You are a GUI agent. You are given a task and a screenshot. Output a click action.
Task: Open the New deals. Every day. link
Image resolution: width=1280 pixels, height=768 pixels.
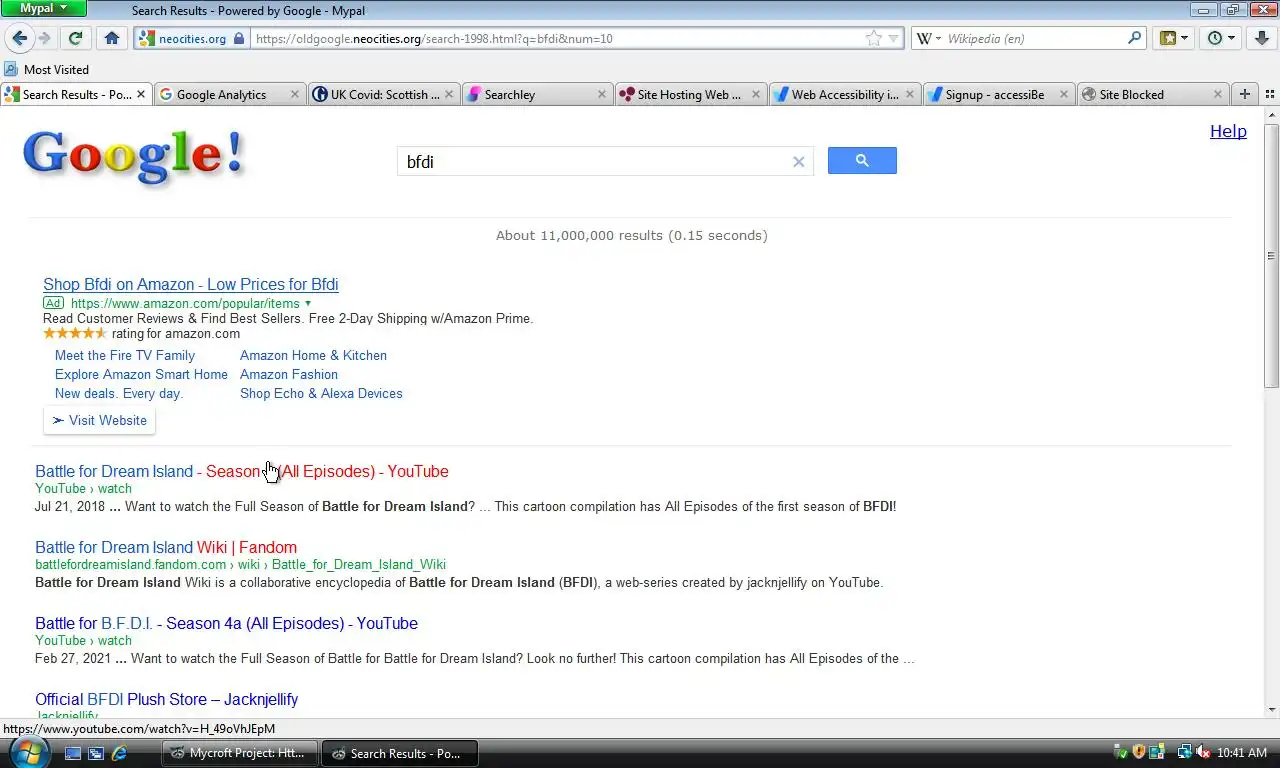tap(119, 393)
